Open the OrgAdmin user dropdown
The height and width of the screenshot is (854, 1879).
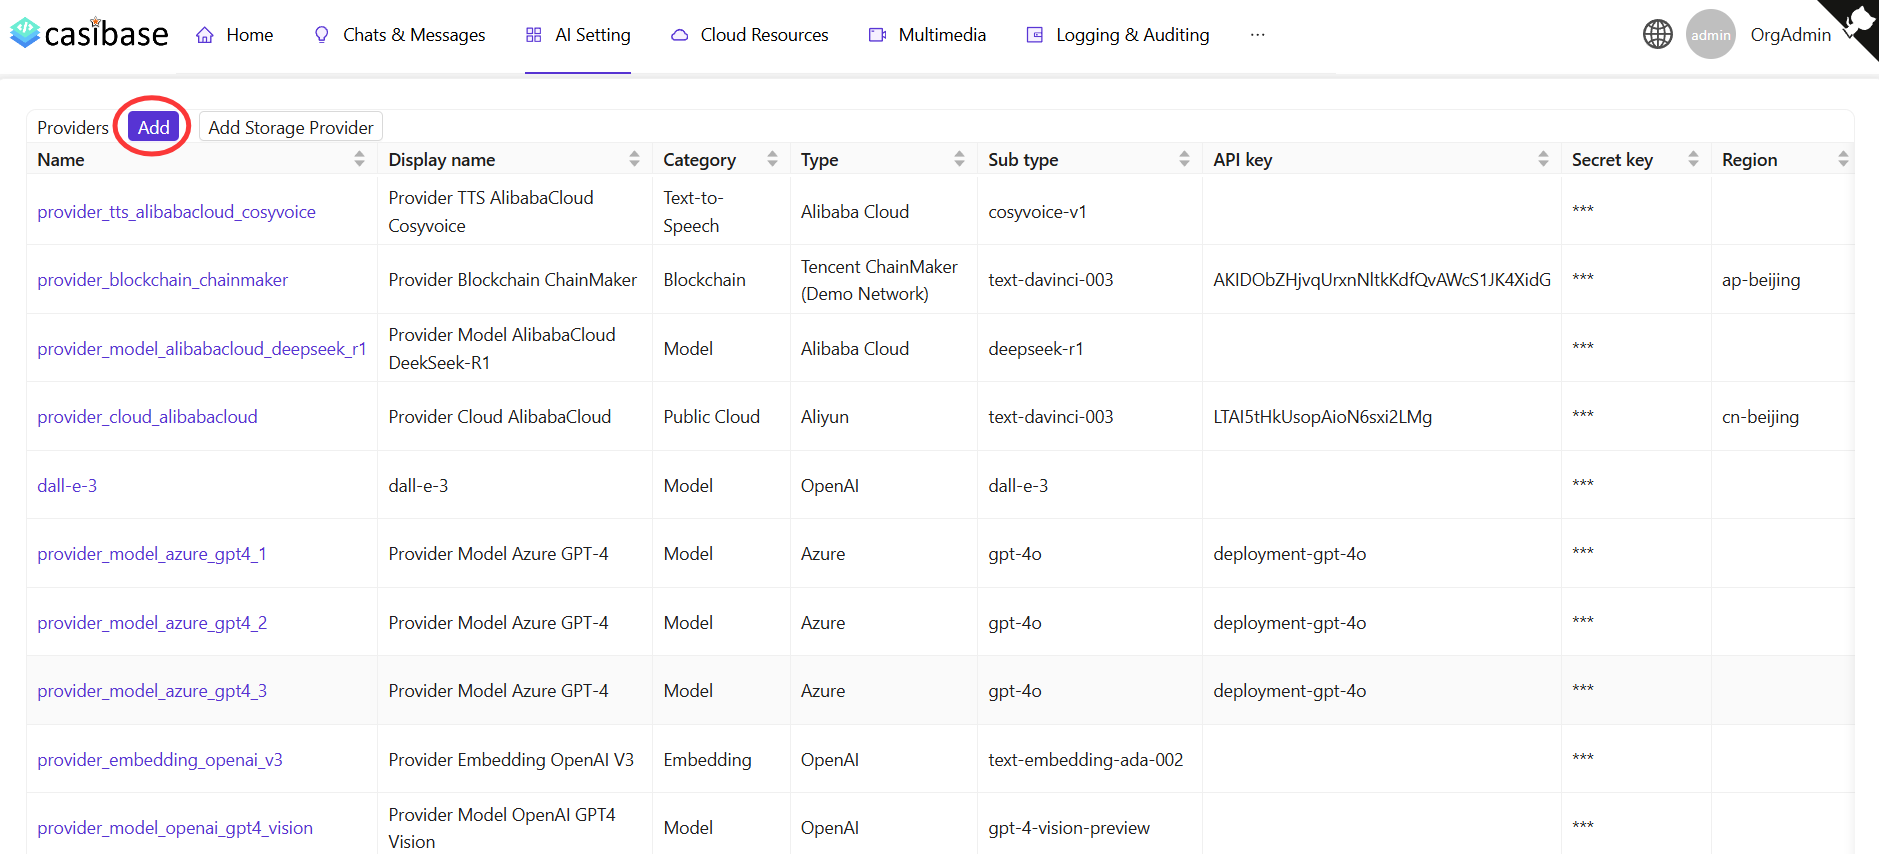(x=1790, y=35)
